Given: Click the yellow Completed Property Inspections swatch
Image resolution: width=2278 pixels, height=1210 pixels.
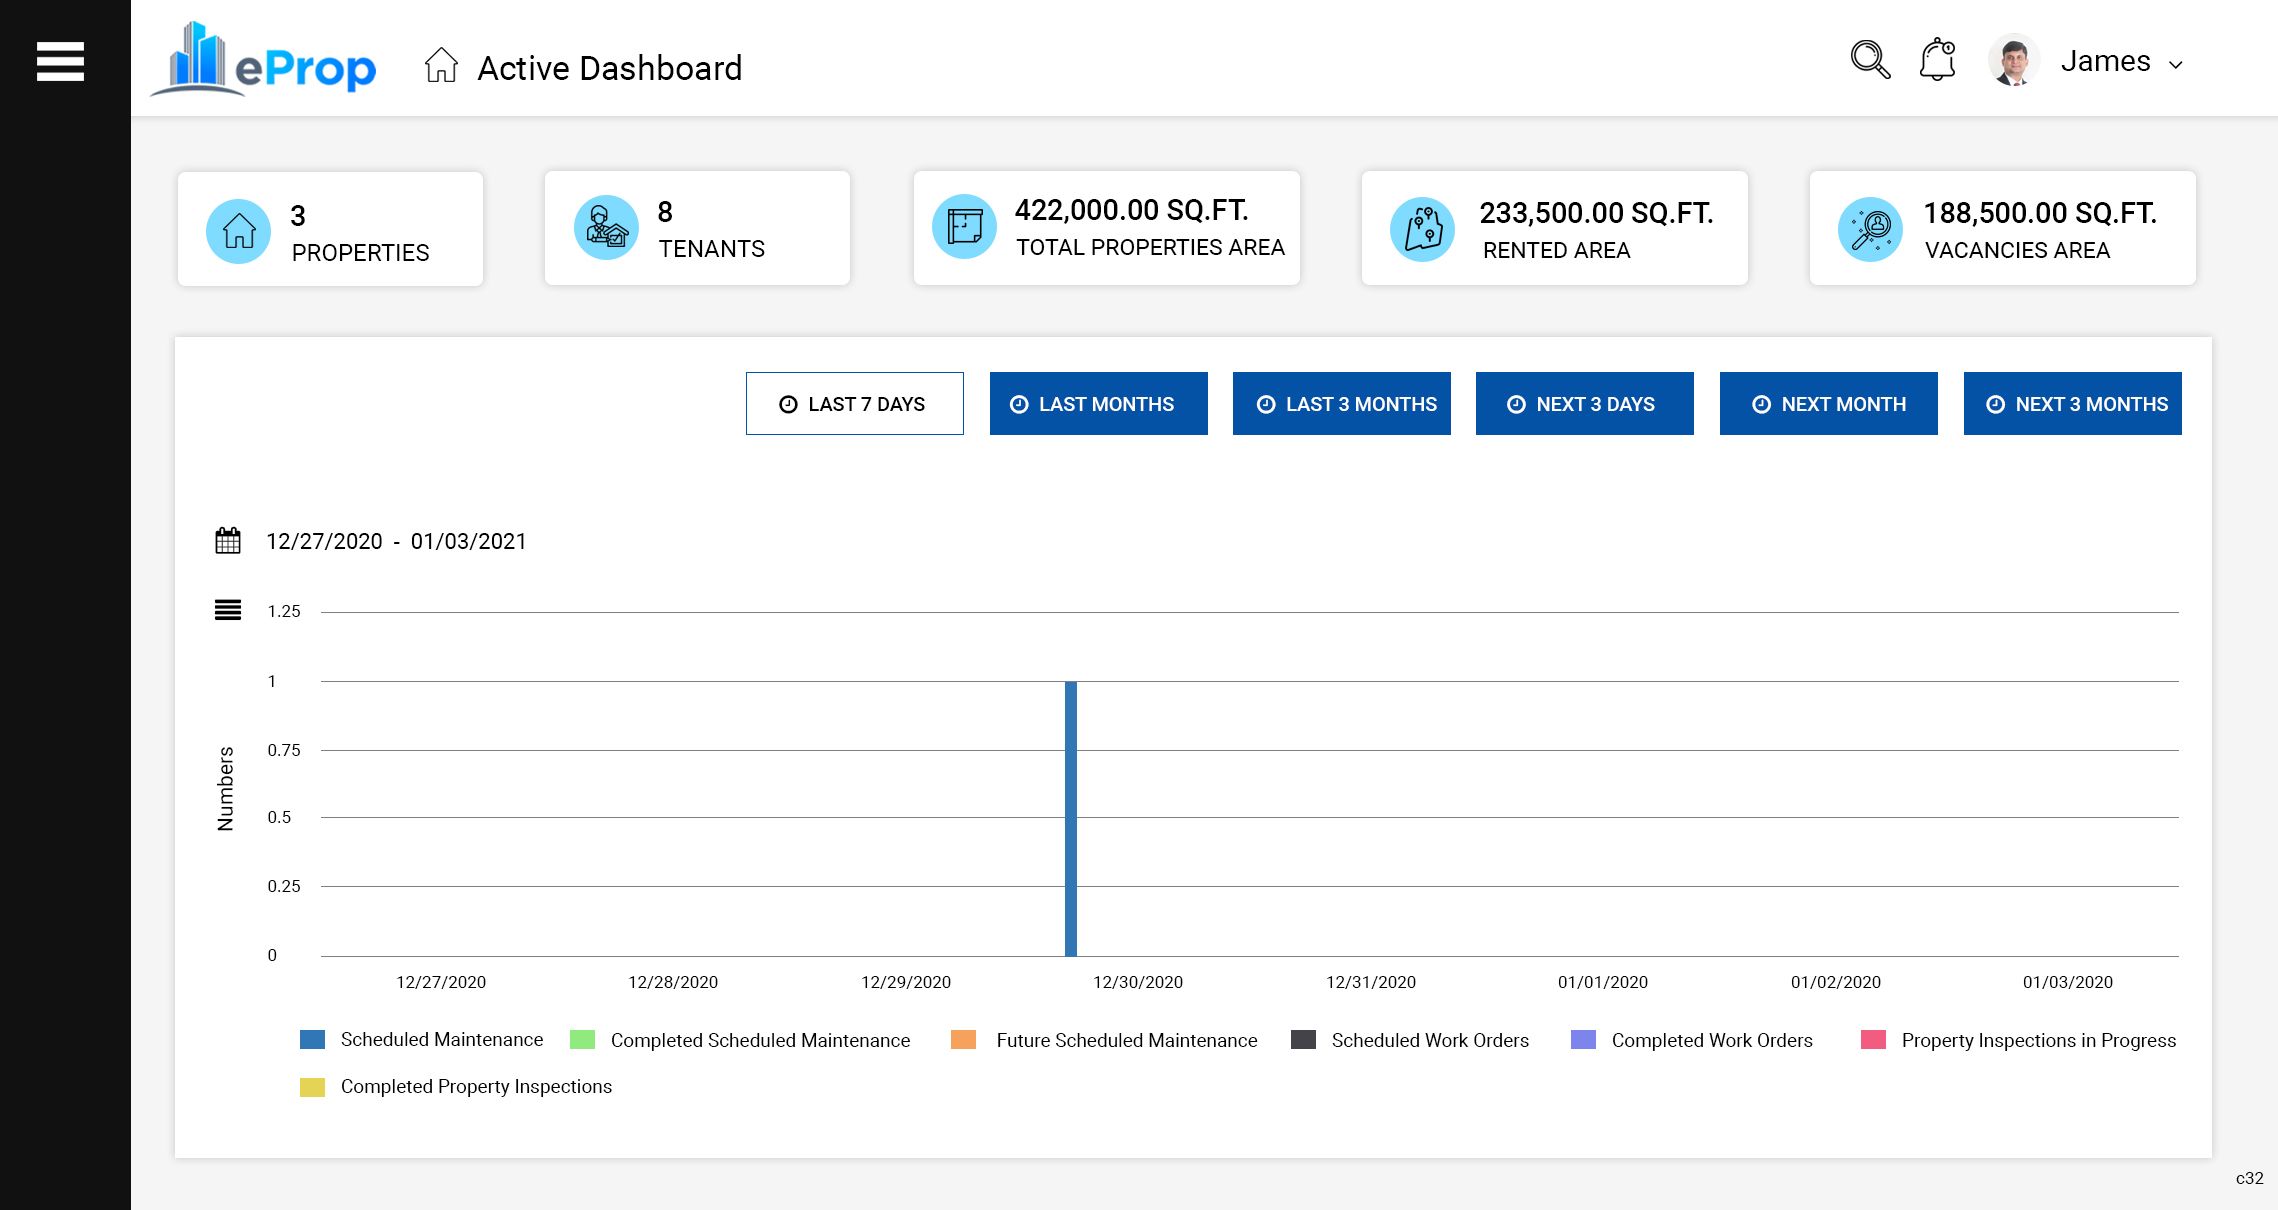Looking at the screenshot, I should [x=312, y=1087].
